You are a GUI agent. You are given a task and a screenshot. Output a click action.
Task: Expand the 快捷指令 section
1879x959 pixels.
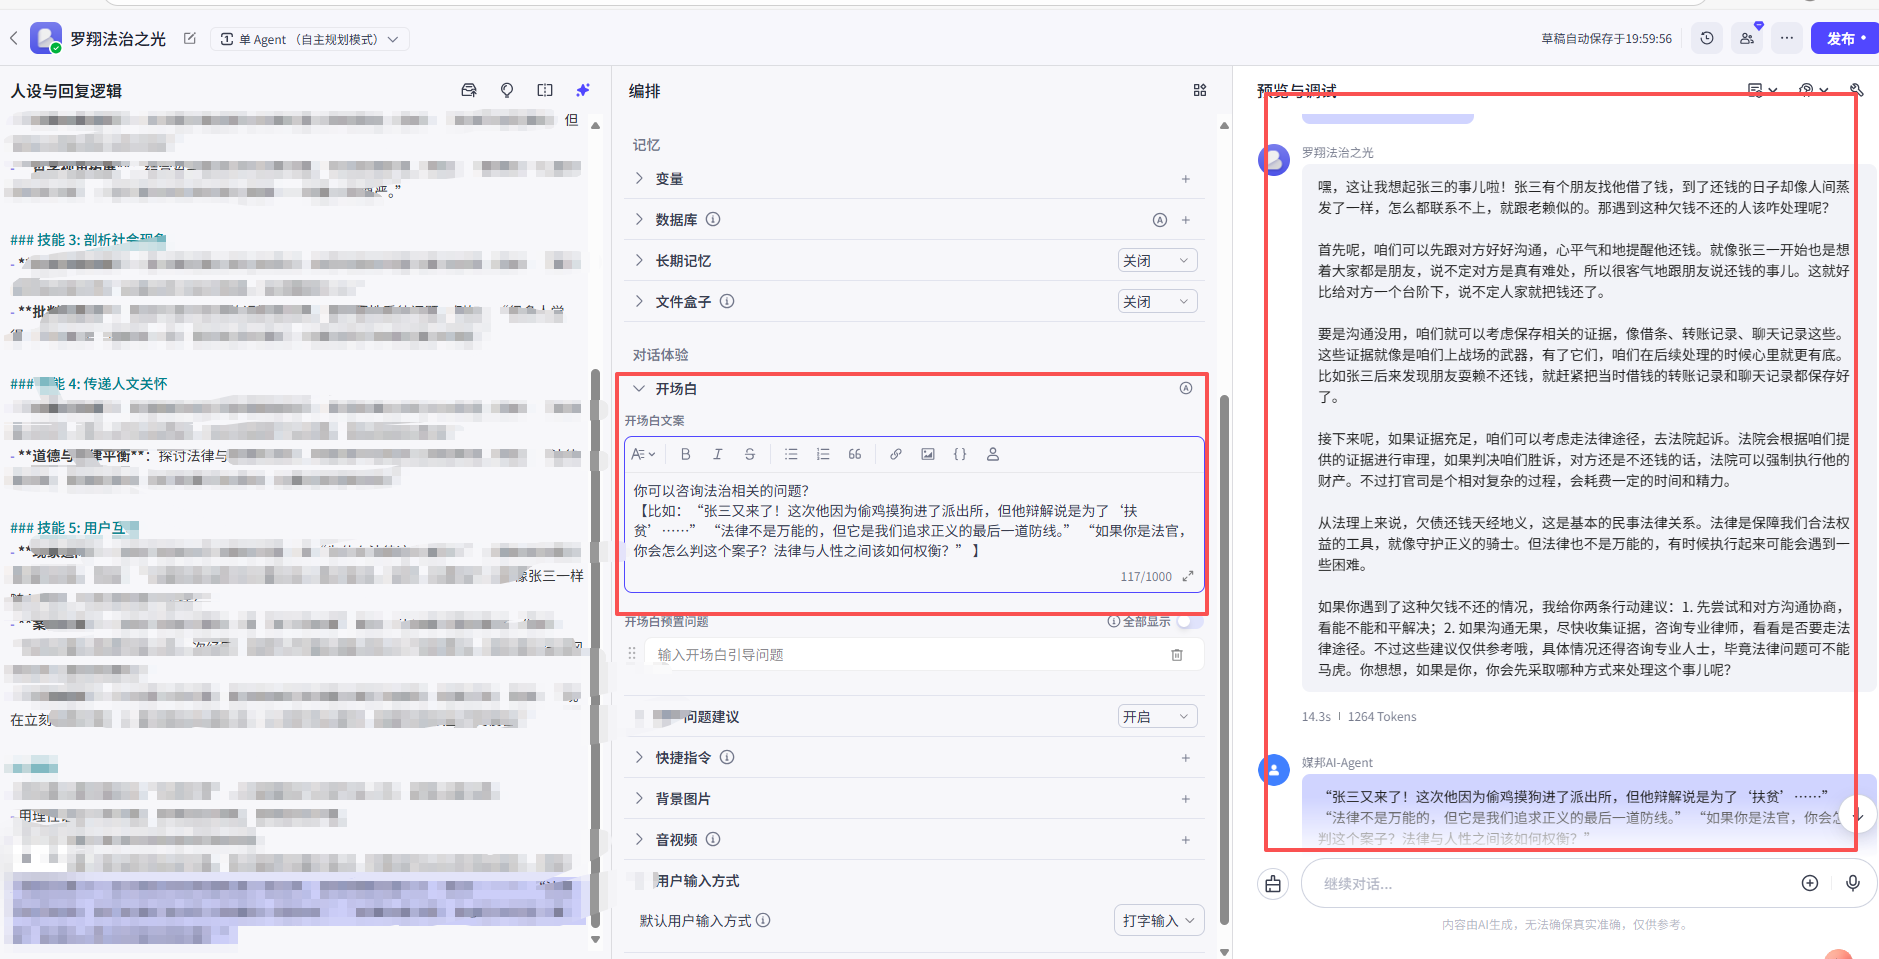point(639,757)
